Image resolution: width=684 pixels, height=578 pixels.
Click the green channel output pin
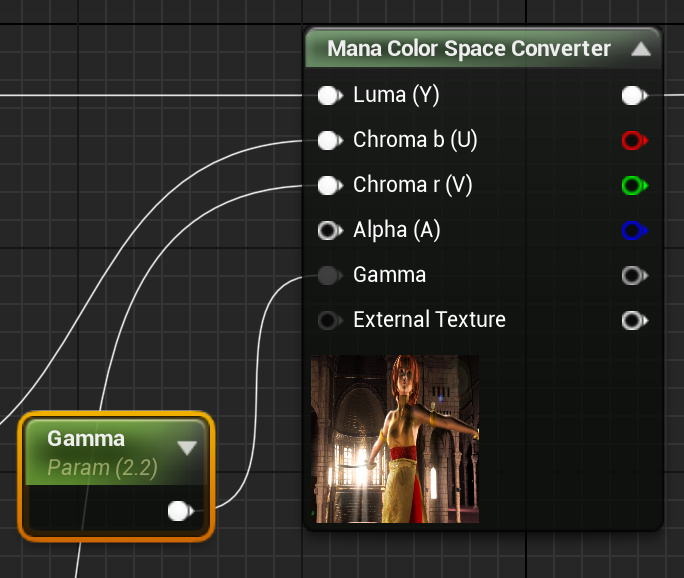coord(635,185)
